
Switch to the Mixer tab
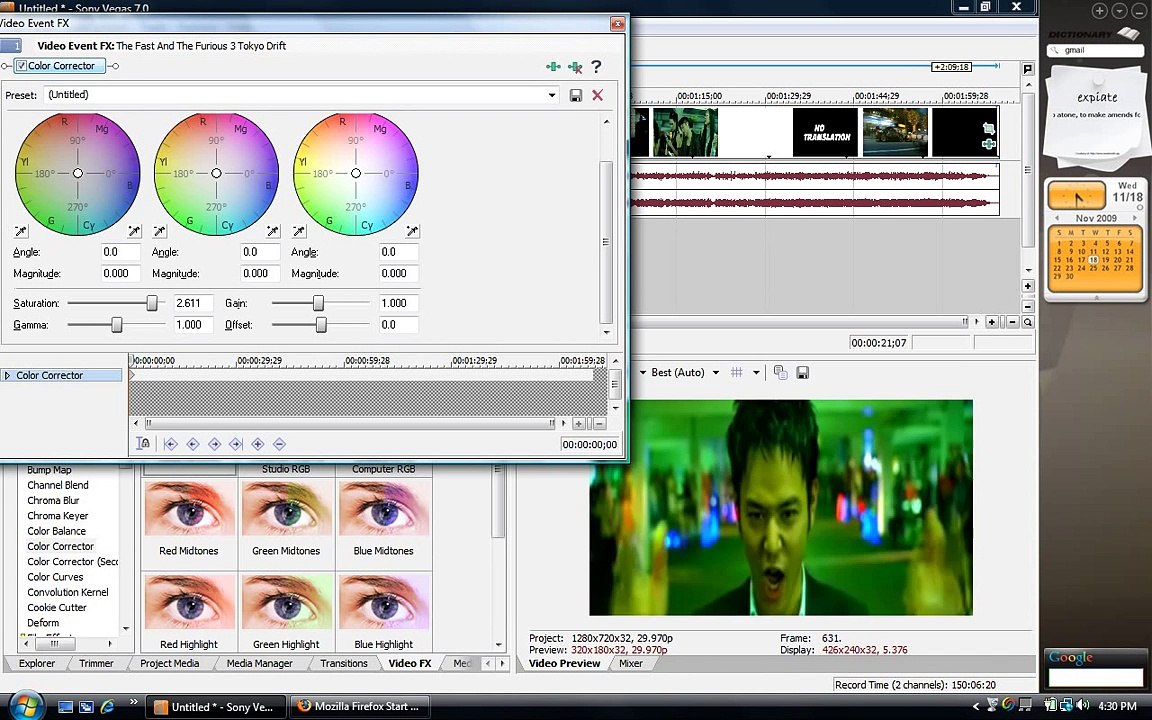coord(630,663)
